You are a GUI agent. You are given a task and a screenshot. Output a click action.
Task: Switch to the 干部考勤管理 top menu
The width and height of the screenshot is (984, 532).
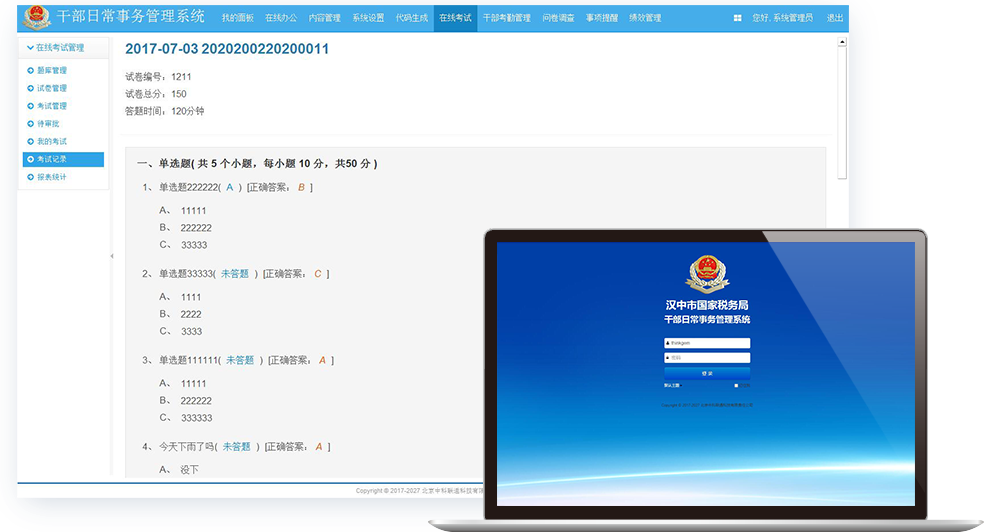pyautogui.click(x=506, y=18)
